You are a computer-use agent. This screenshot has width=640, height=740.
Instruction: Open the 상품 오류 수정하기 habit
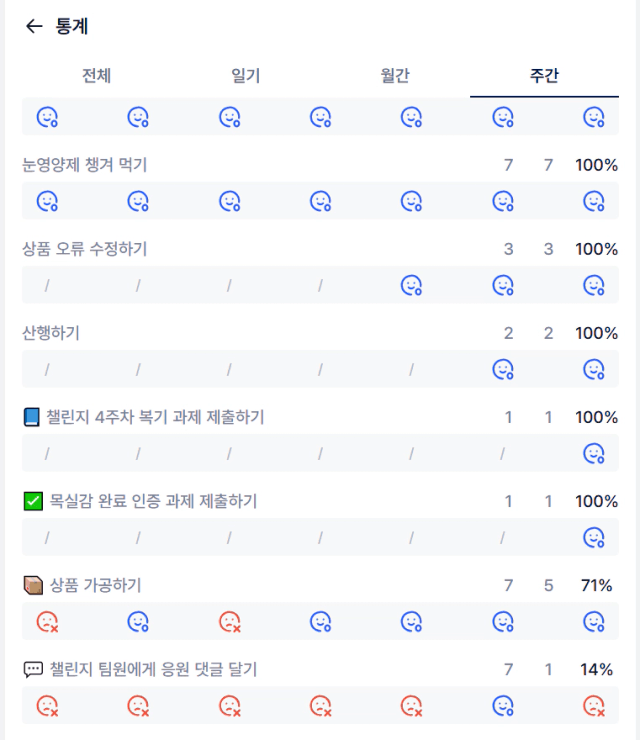85,249
